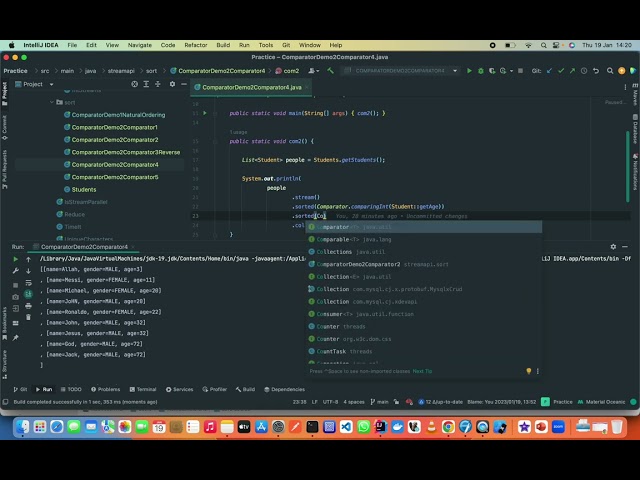Open Project panel gear options

pyautogui.click(x=172, y=84)
